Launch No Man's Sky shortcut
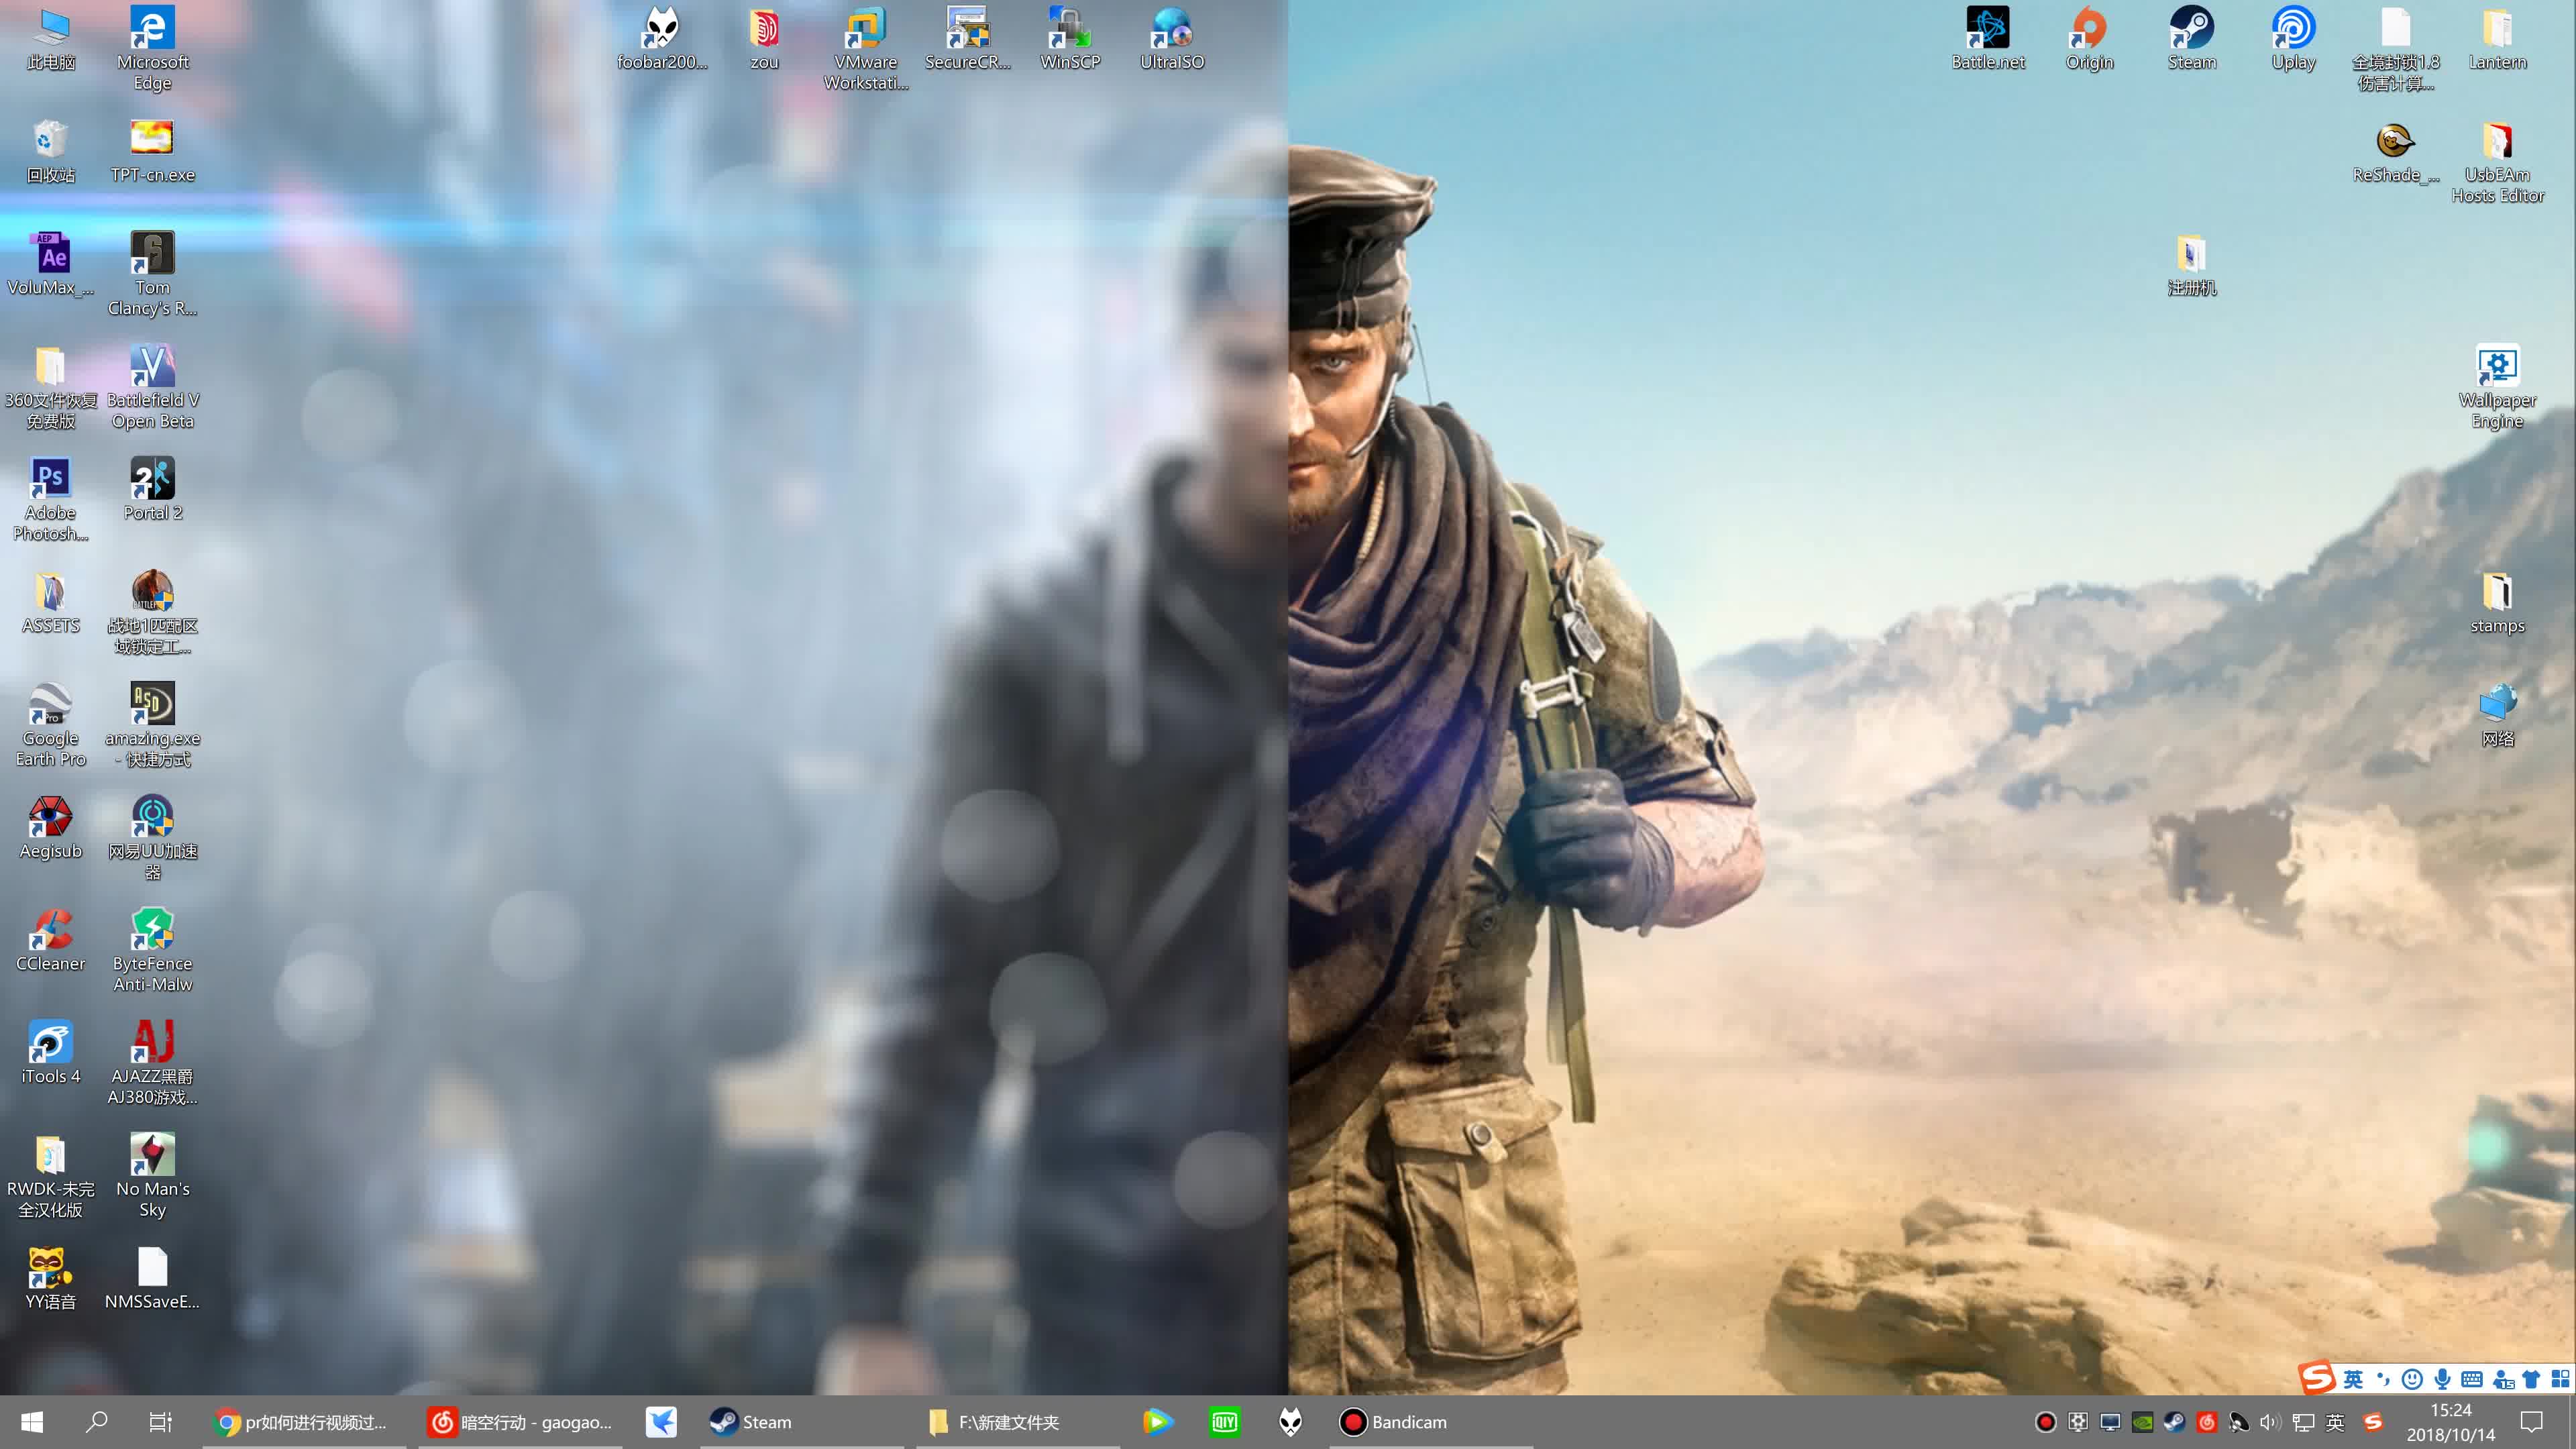This screenshot has width=2576, height=1449. (152, 1175)
